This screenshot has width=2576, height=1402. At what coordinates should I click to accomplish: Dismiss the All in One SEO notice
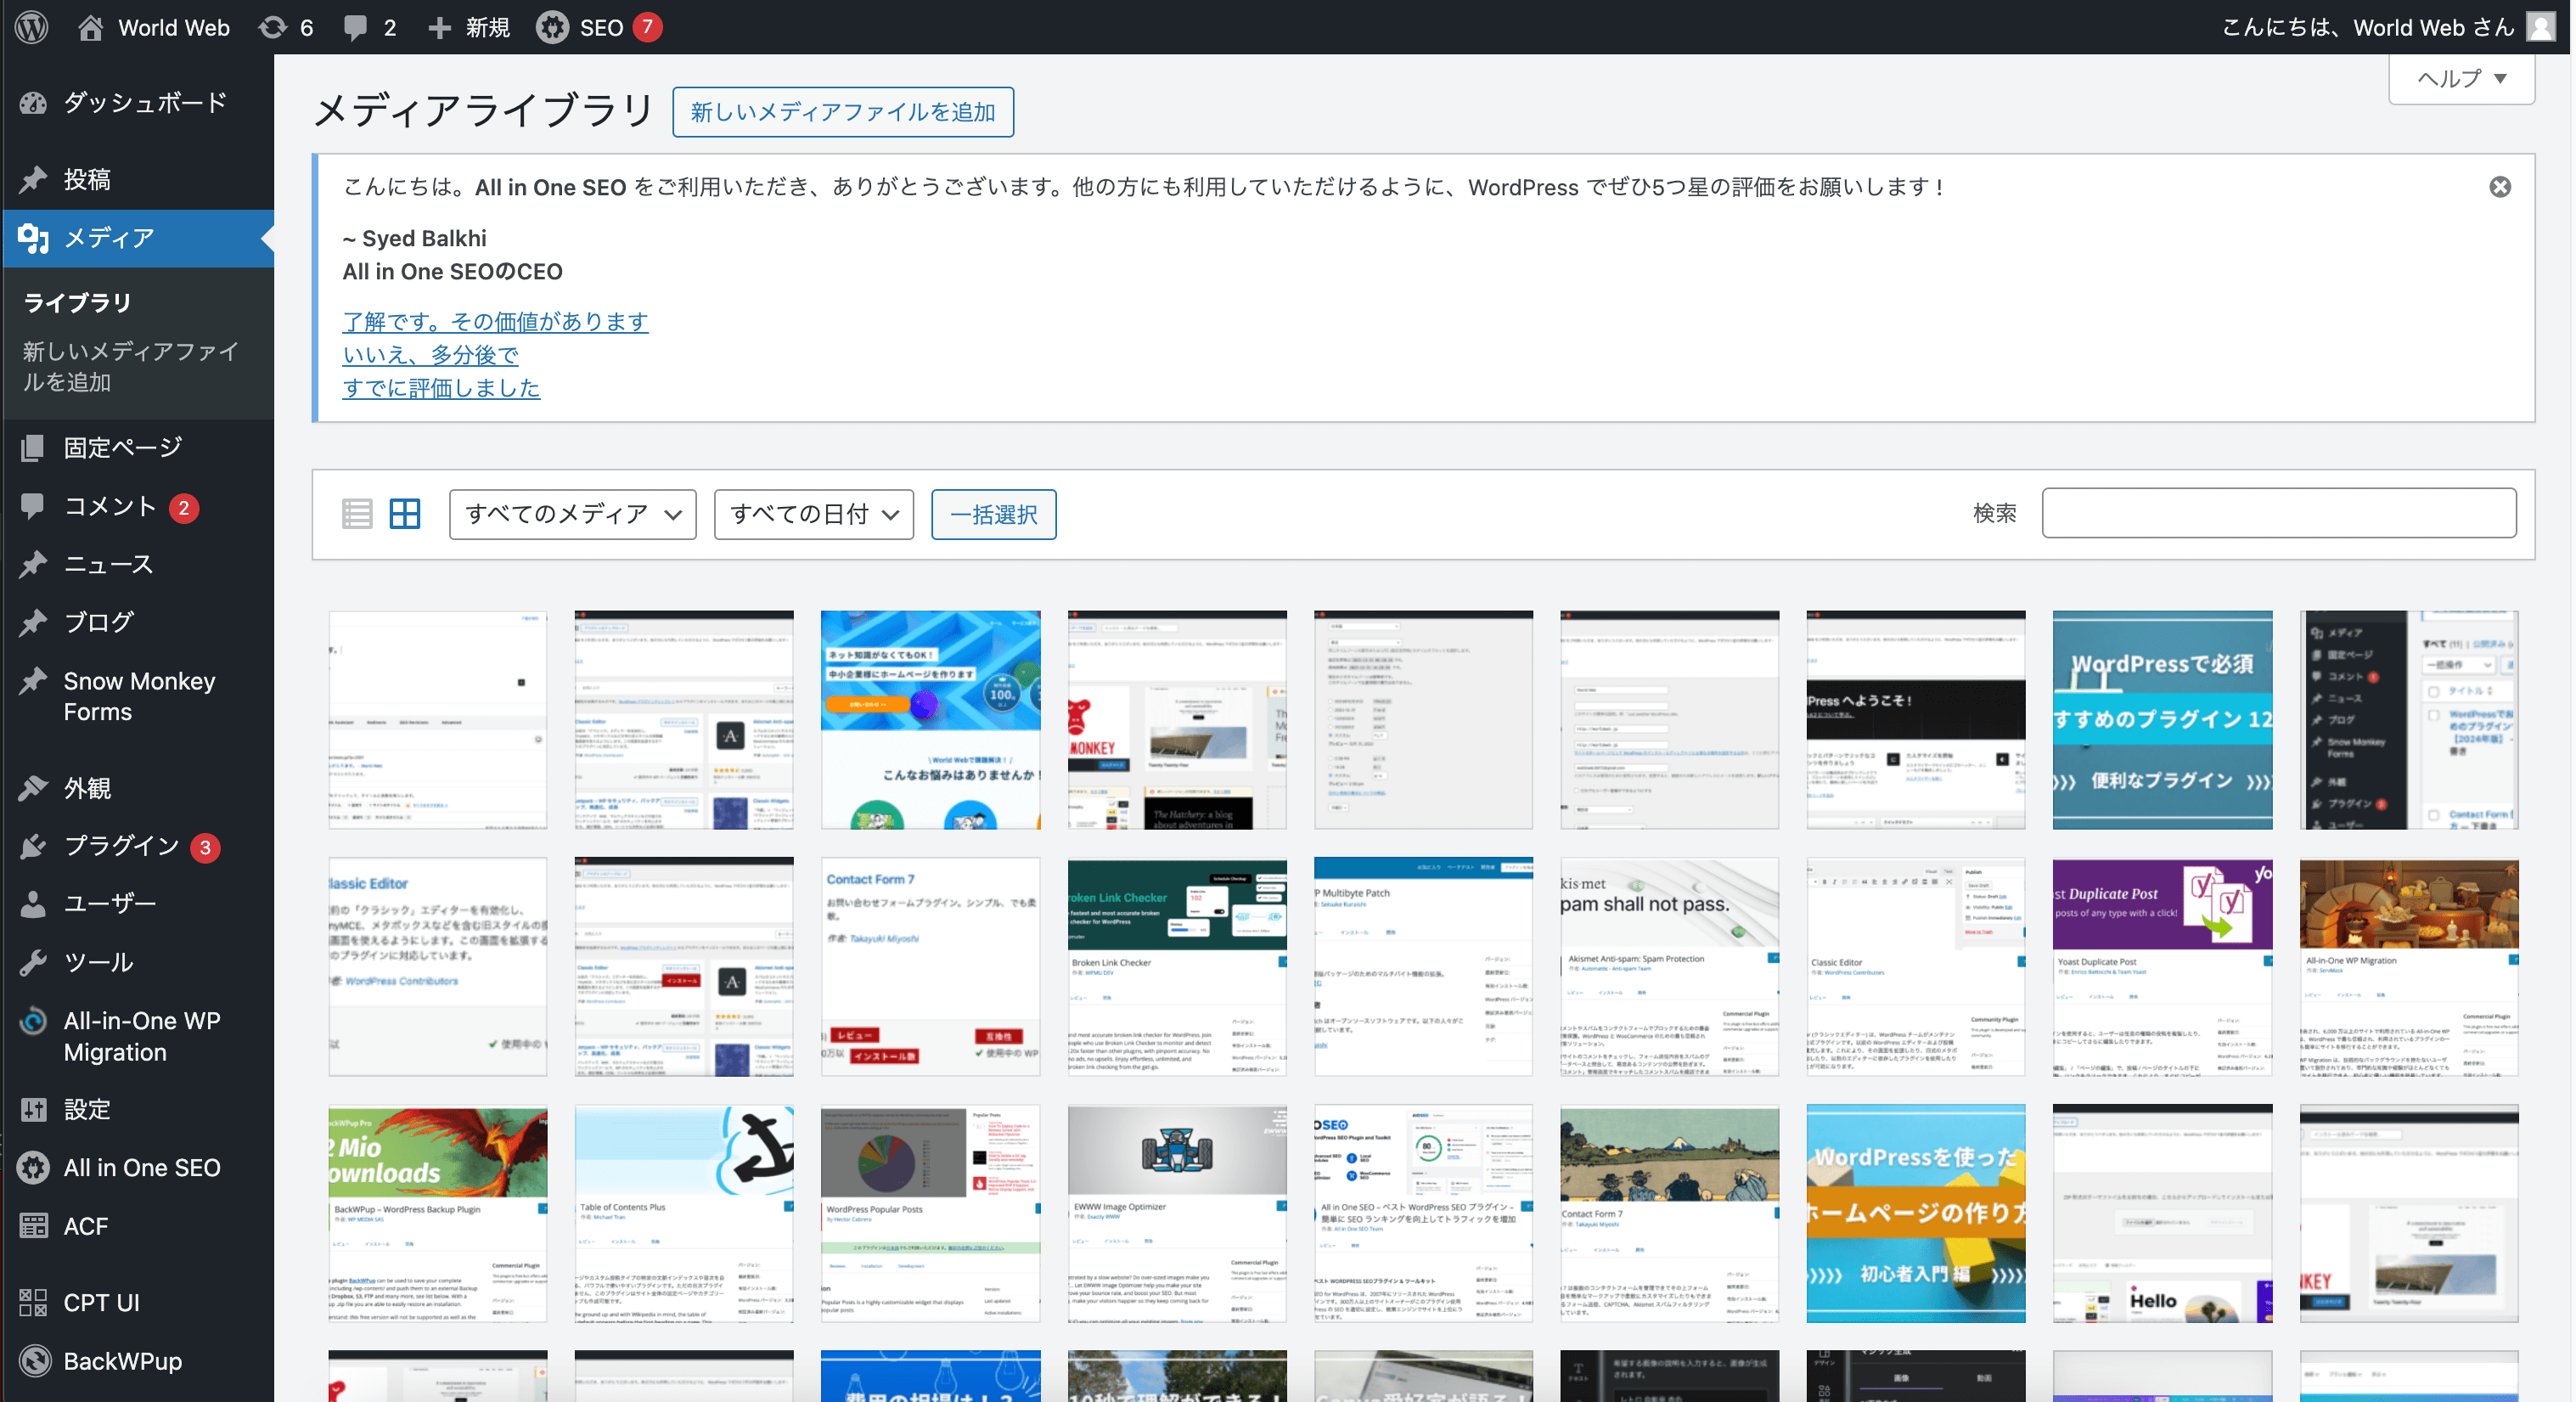(x=2500, y=187)
